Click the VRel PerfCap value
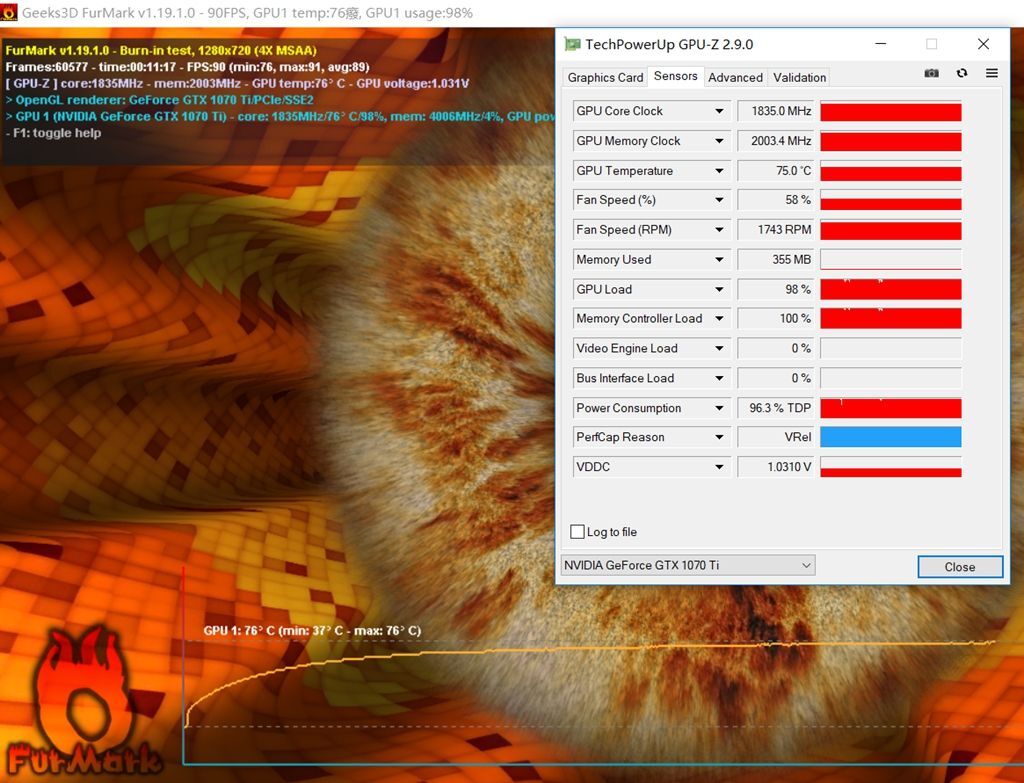 [x=776, y=438]
